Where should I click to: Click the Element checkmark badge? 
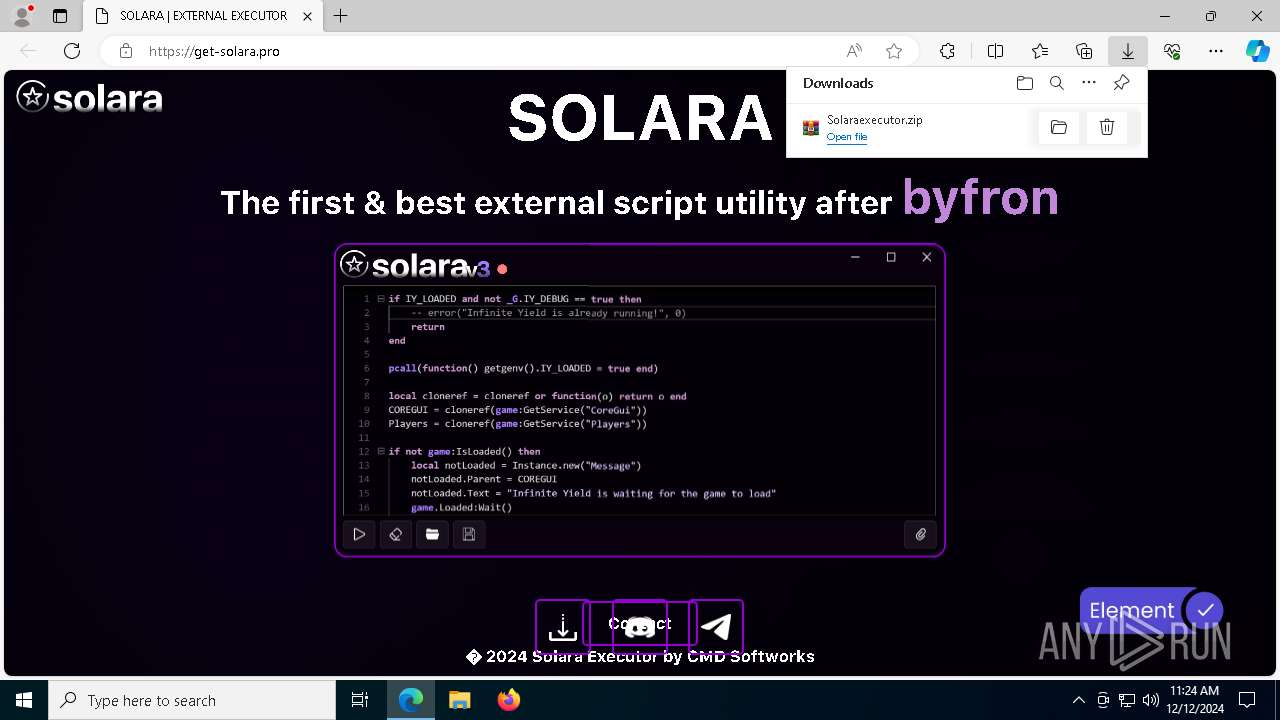click(x=1205, y=610)
